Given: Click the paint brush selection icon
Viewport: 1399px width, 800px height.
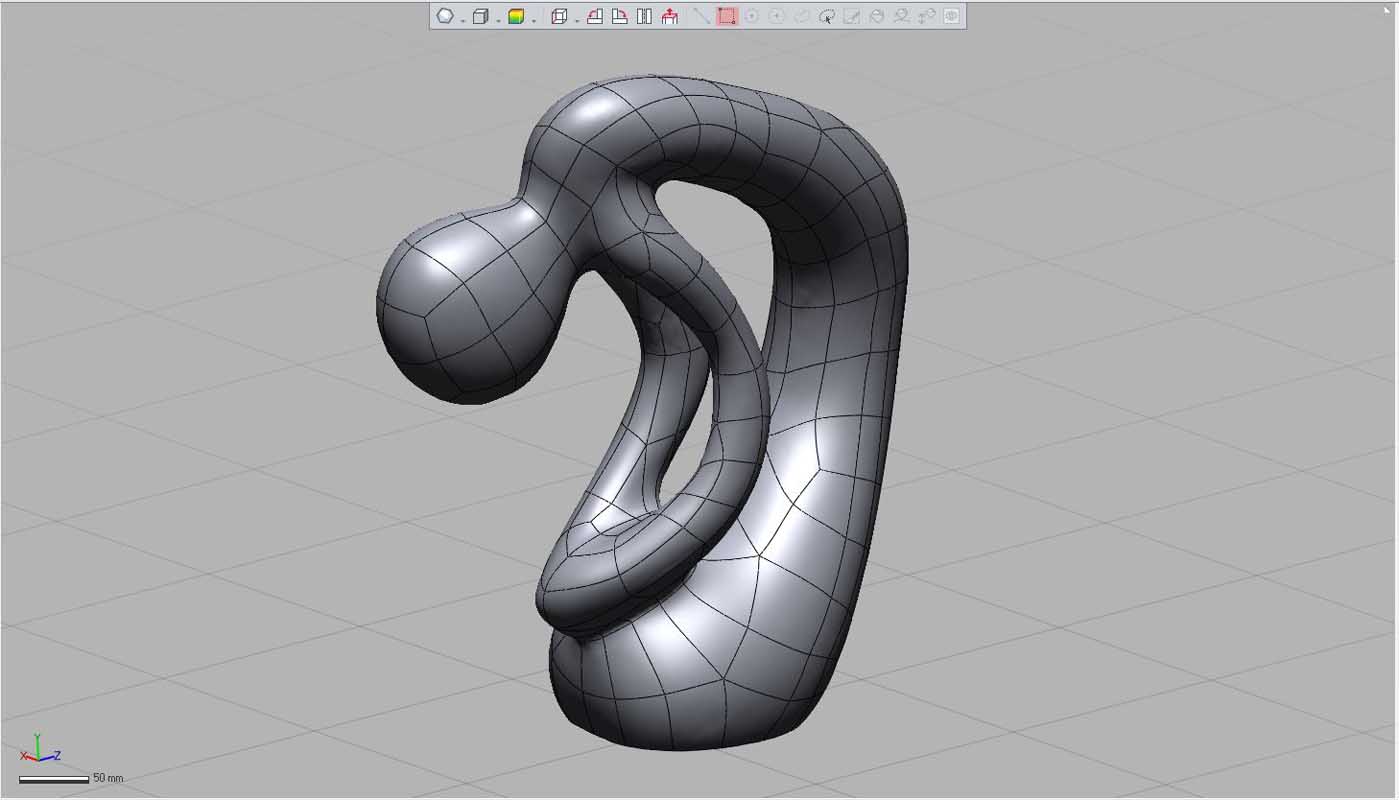Looking at the screenshot, I should pos(852,16).
